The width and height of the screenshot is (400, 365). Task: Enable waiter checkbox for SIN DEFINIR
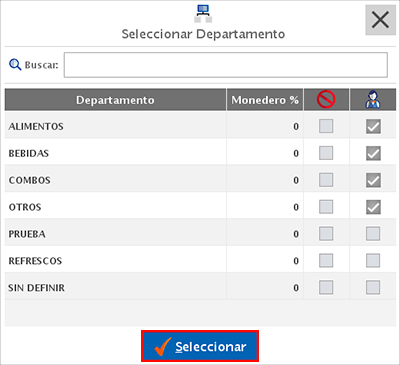(373, 287)
